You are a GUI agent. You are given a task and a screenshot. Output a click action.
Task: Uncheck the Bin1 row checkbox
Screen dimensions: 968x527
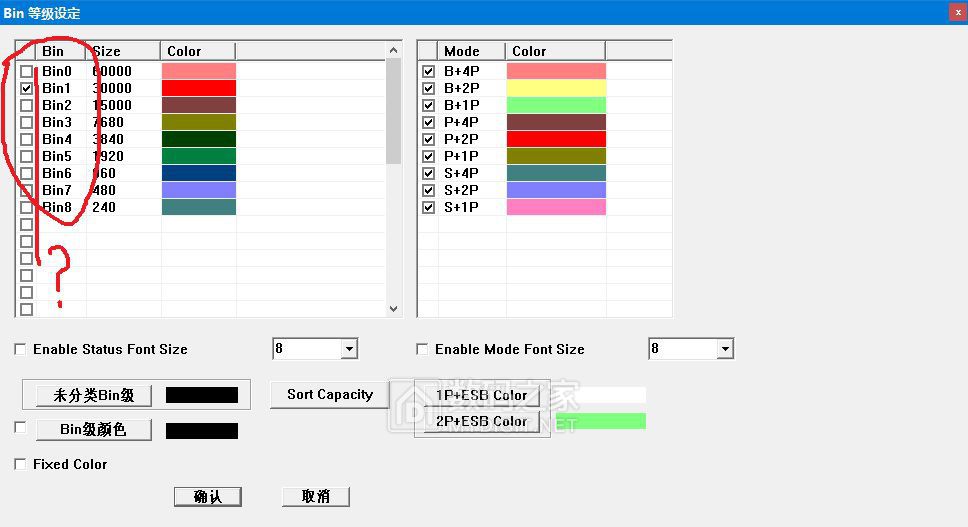[26, 88]
